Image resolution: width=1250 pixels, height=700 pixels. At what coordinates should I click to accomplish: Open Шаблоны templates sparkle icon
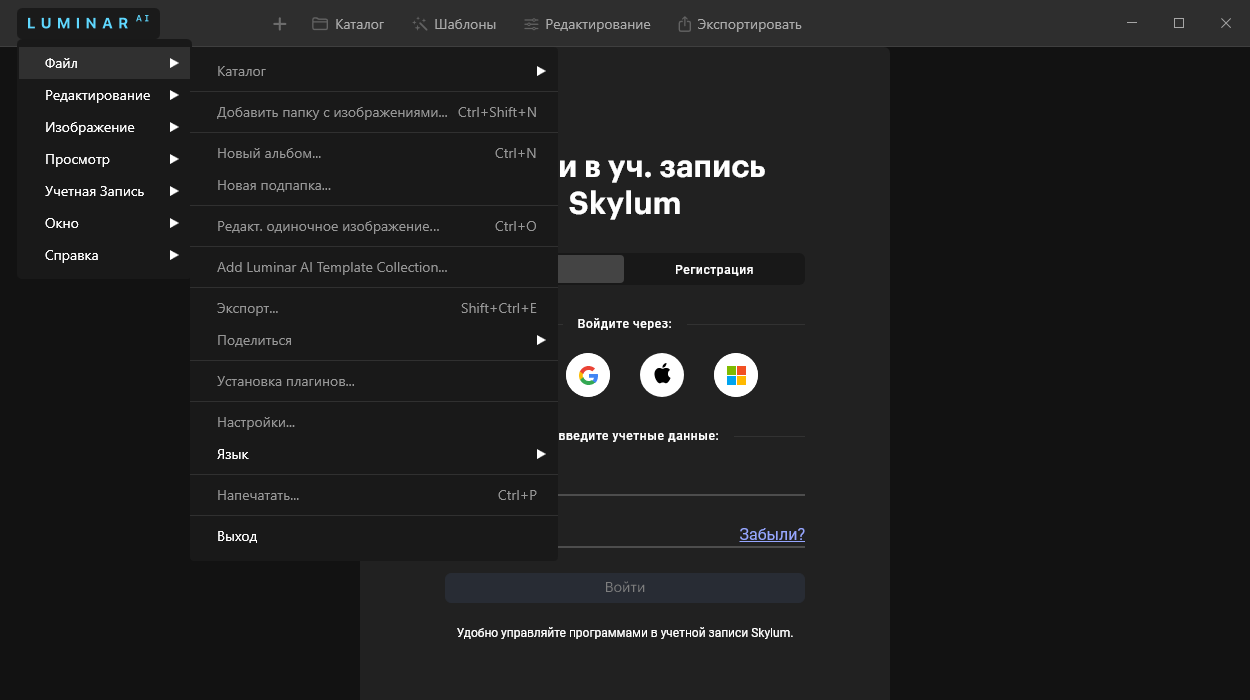point(420,24)
